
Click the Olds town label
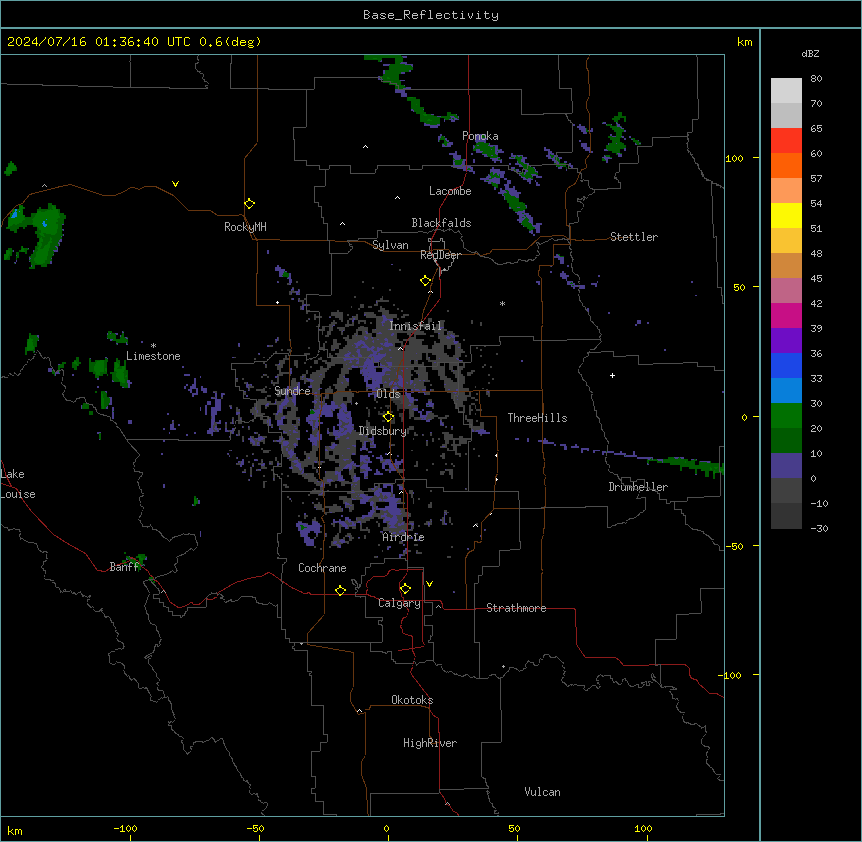point(388,394)
